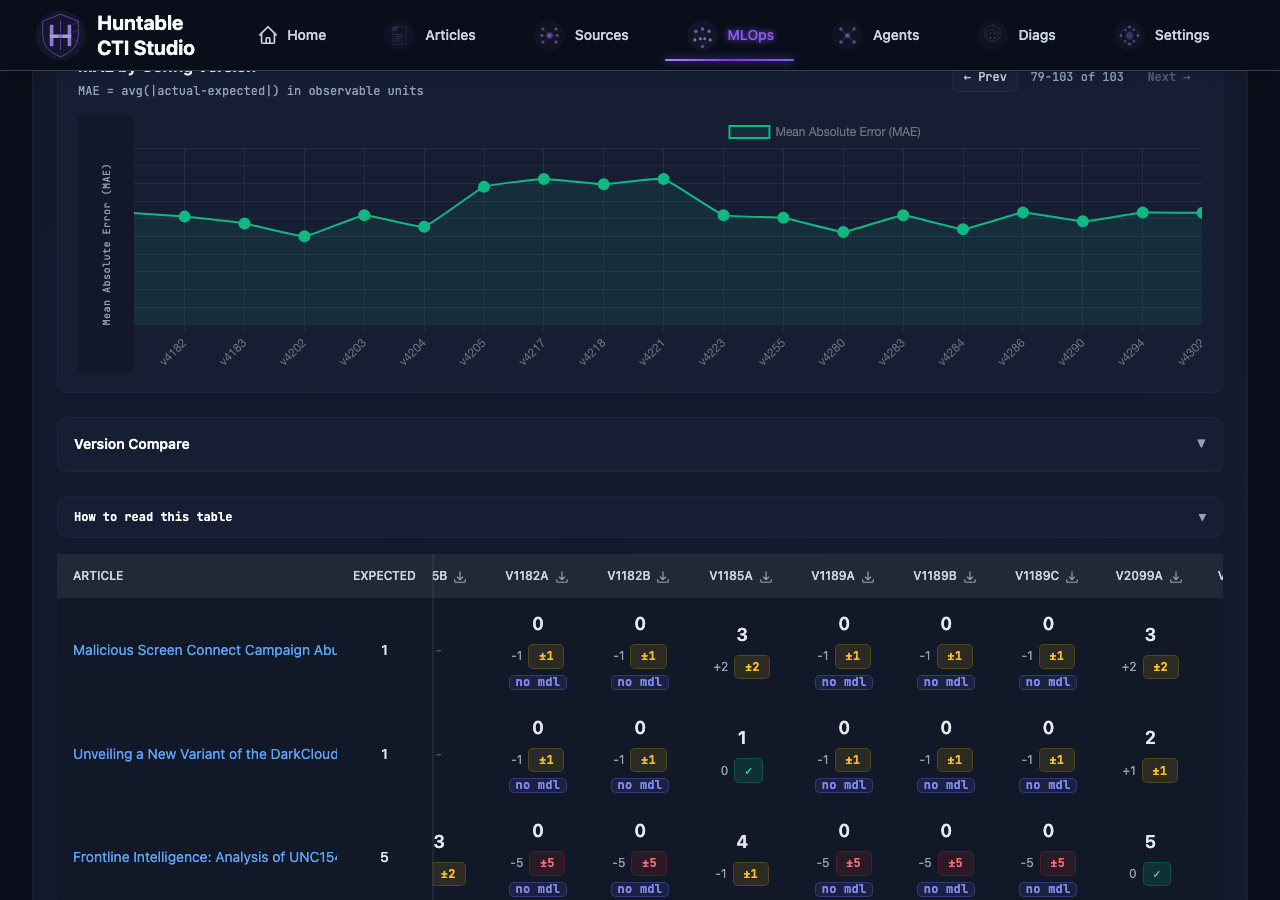
Task: Download the V1189A column results
Action: pos(868,577)
